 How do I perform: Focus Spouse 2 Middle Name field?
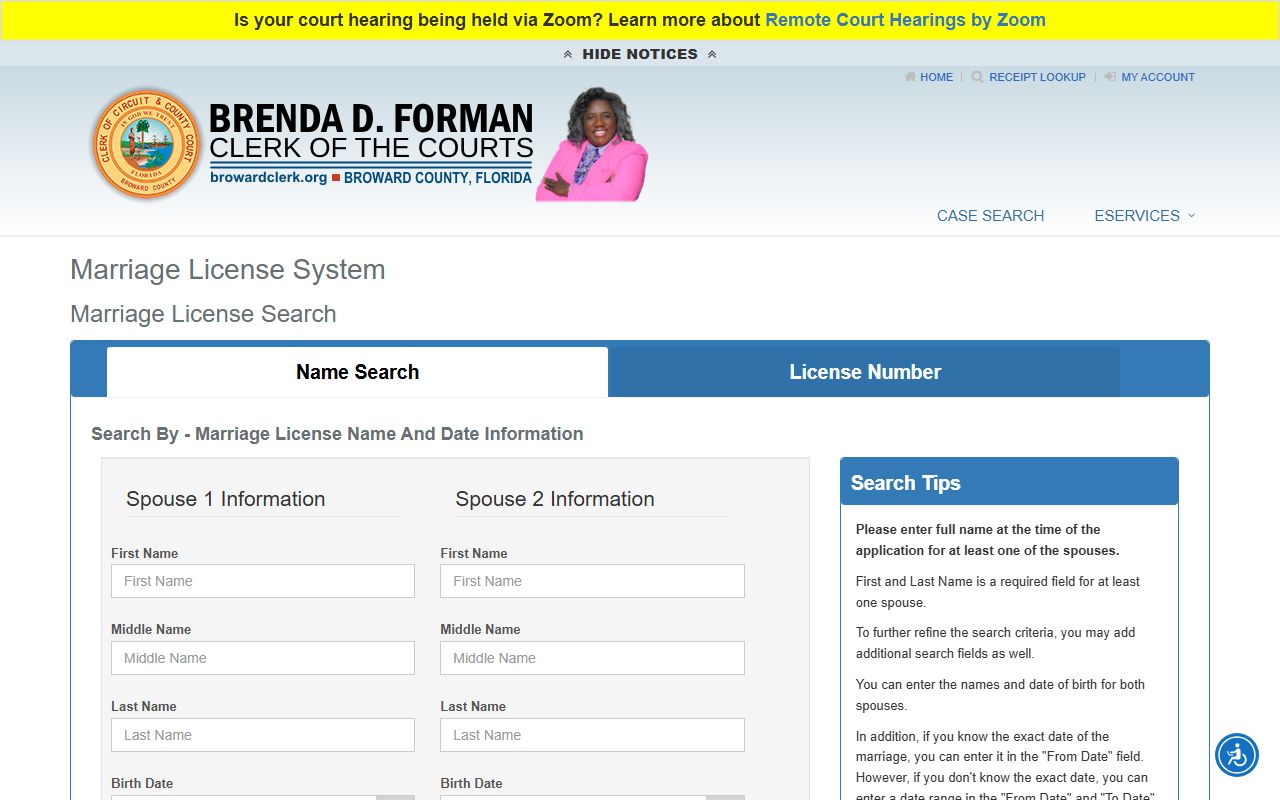coord(592,658)
